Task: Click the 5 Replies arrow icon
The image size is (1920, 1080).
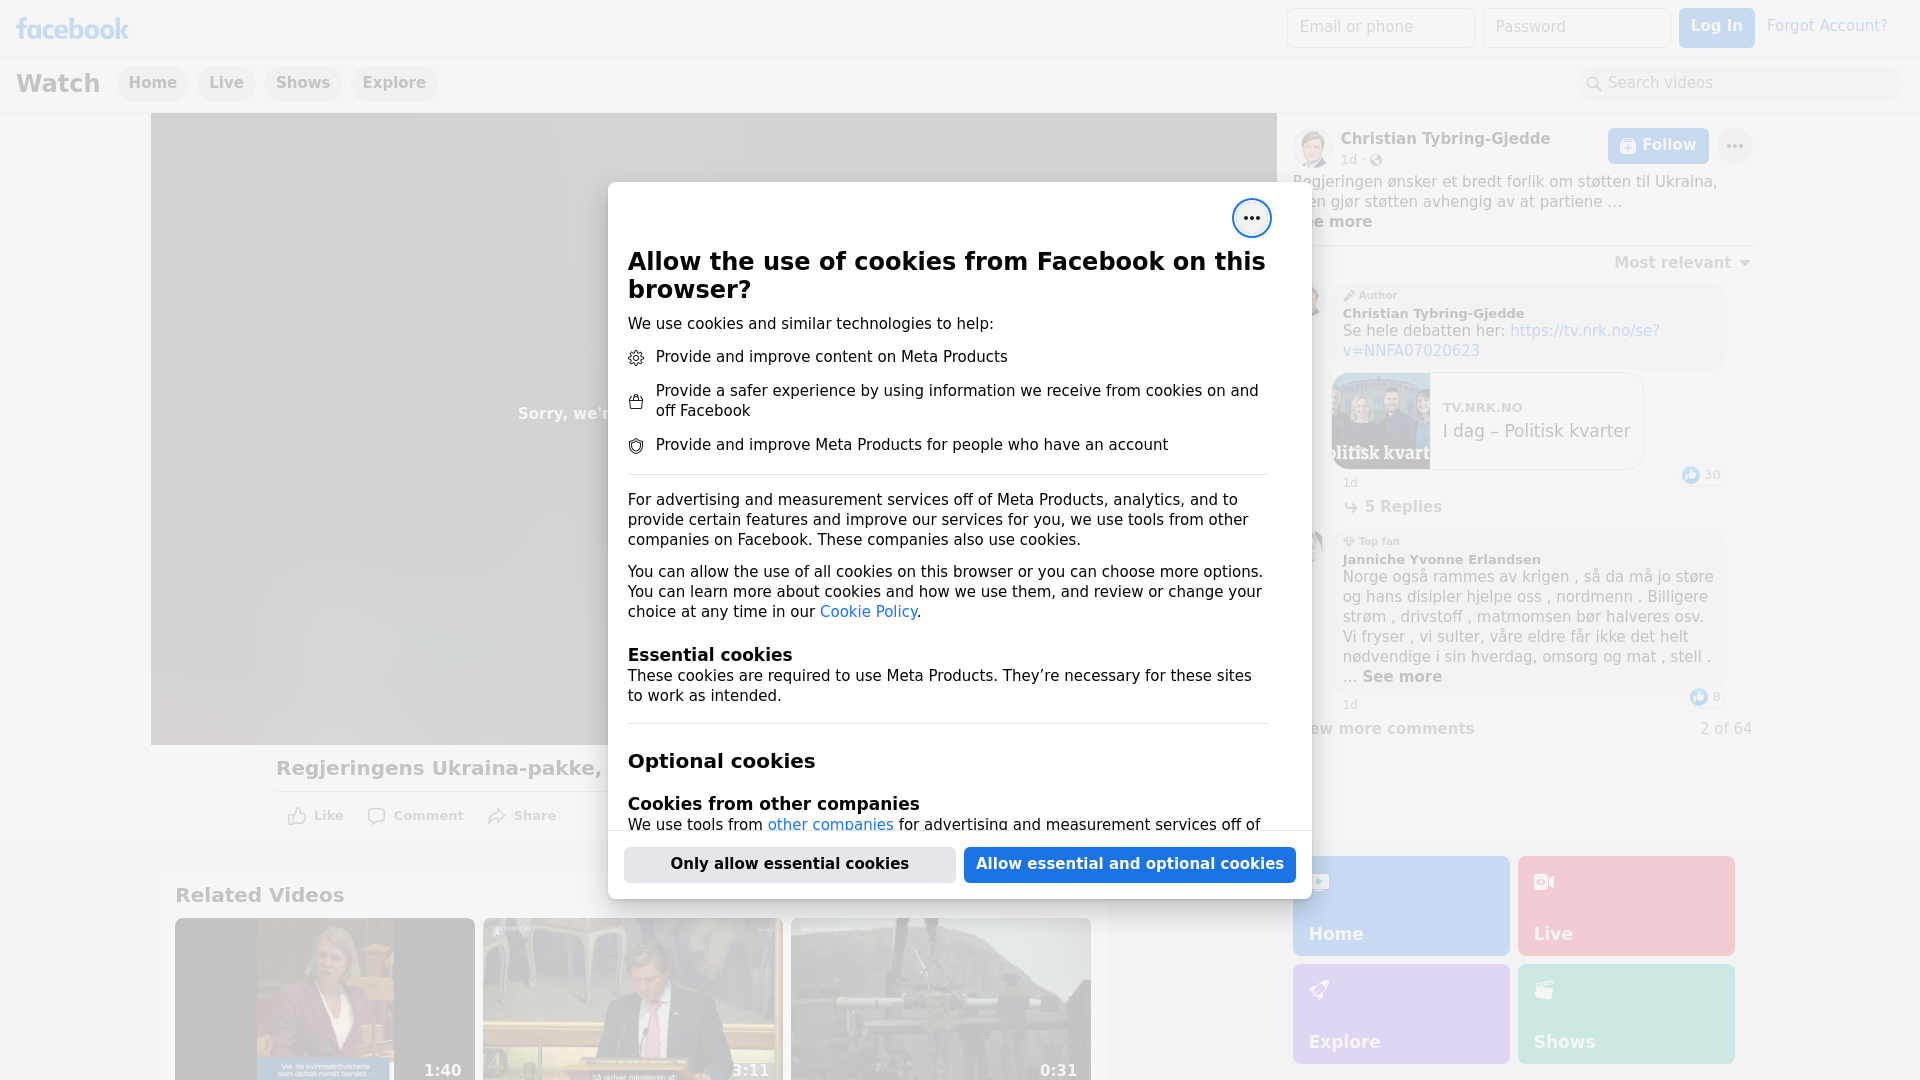Action: click(1351, 507)
